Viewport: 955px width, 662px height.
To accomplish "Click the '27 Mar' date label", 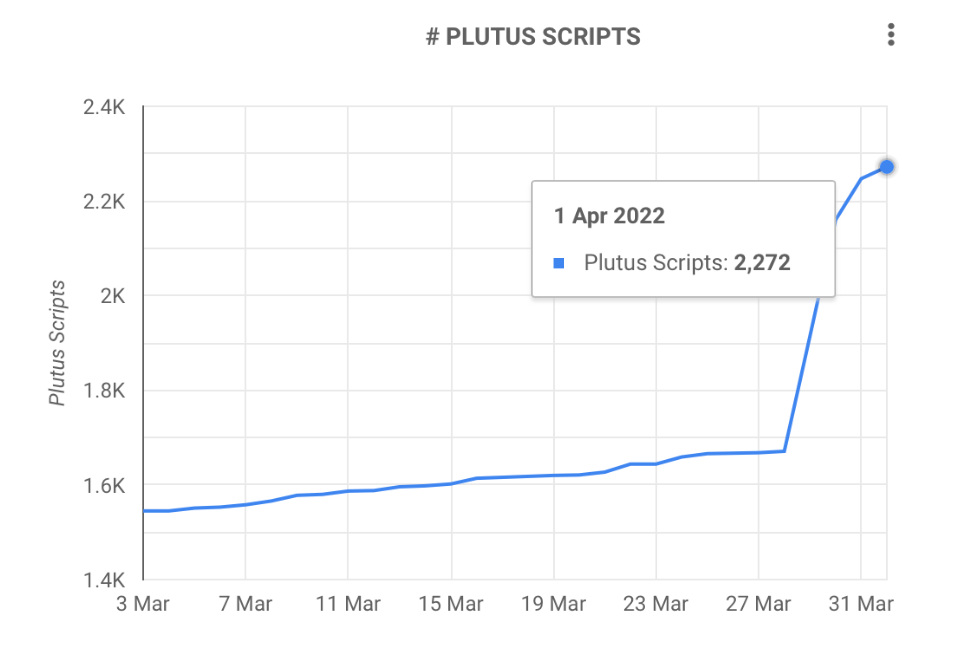I will pyautogui.click(x=758, y=604).
